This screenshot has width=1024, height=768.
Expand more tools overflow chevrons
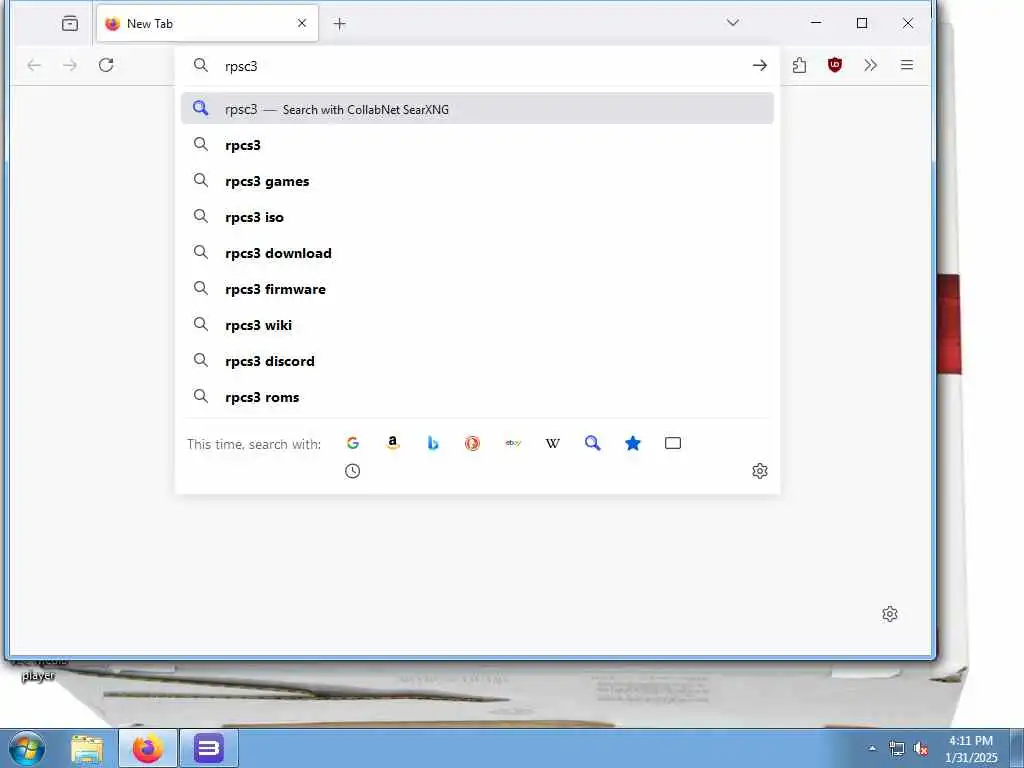871,65
